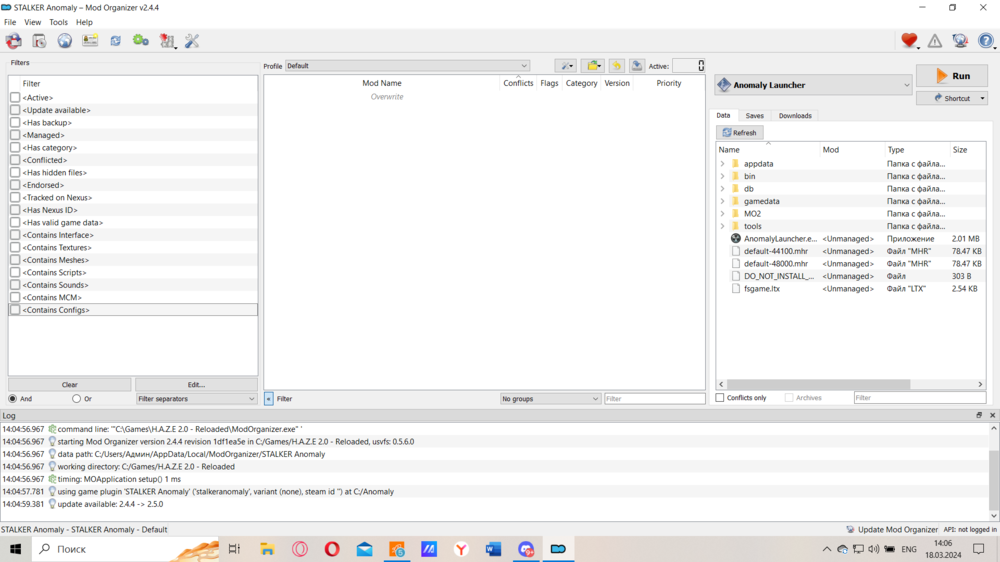Screen dimensions: 1000x562
Task: Open Word from the taskbar
Action: coord(493,549)
